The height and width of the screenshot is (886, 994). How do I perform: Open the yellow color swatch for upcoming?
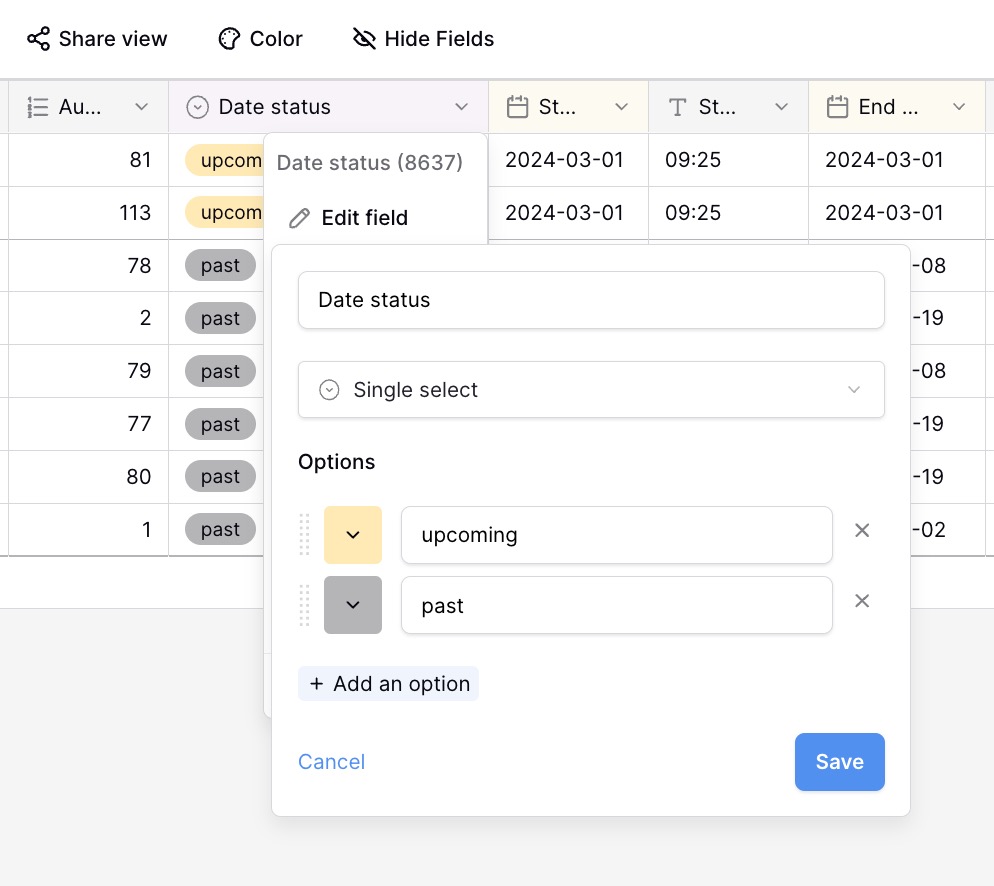353,535
